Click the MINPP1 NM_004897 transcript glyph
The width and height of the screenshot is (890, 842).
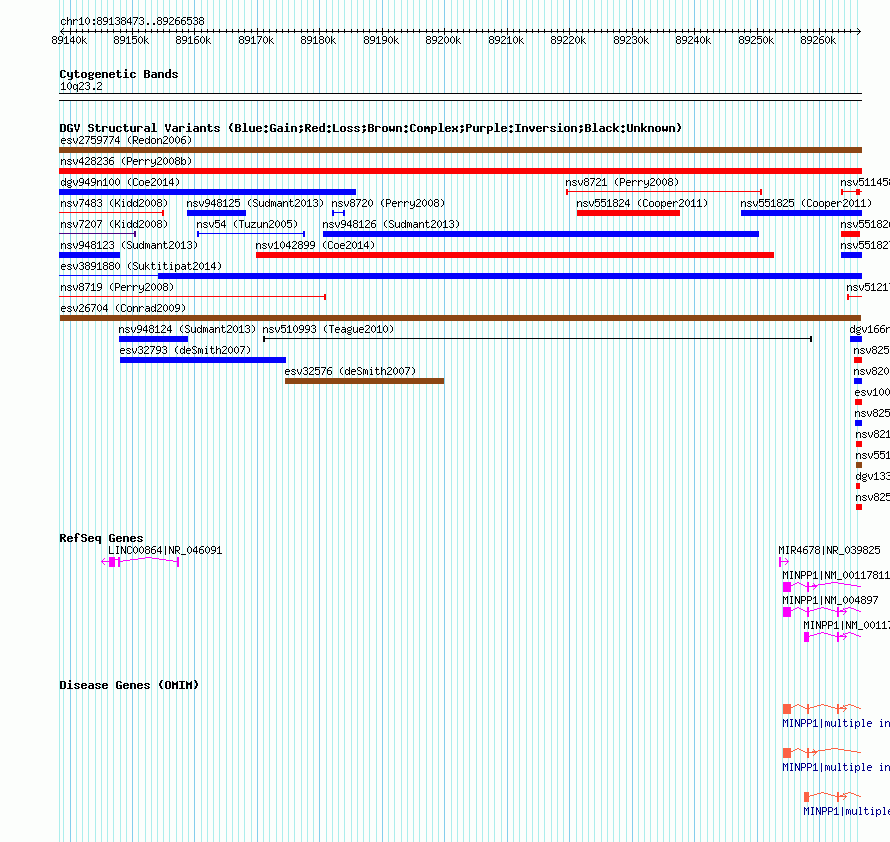pos(822,611)
